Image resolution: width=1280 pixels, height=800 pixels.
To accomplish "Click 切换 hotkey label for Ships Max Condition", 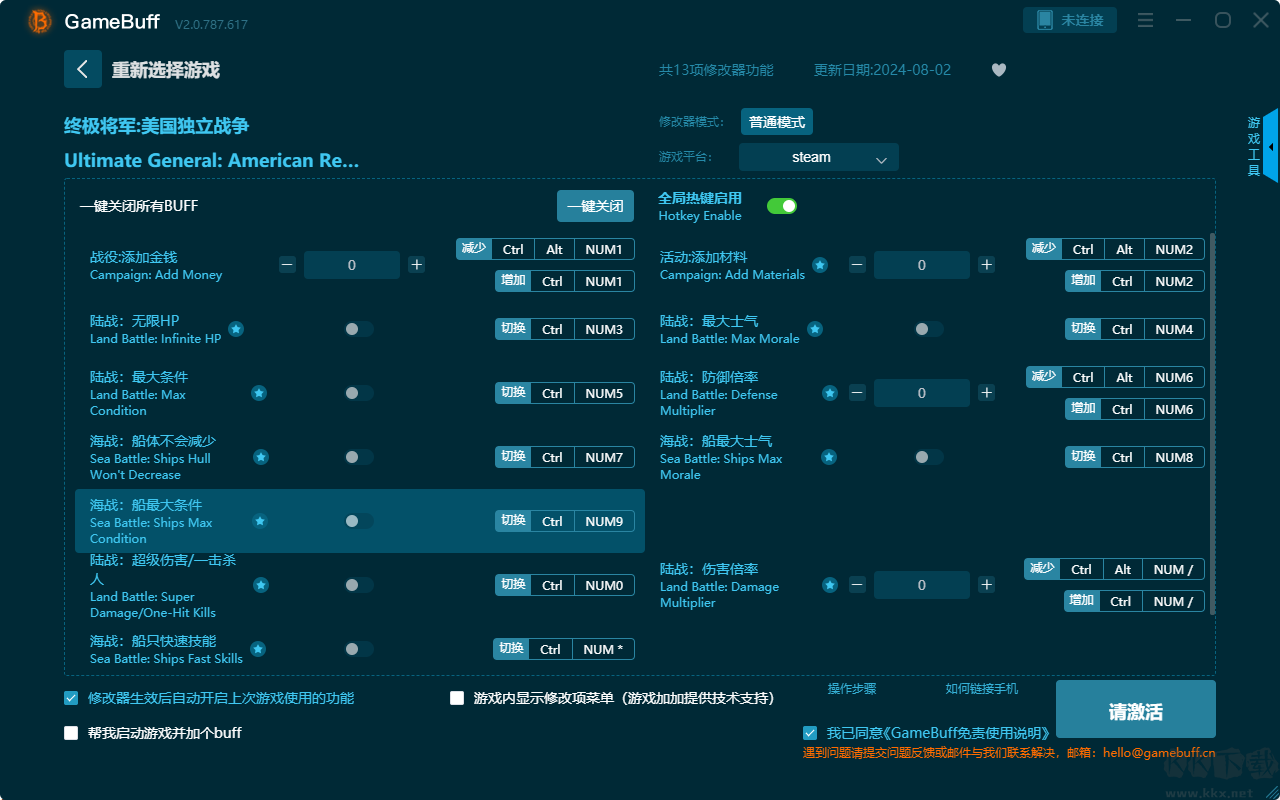I will pyautogui.click(x=513, y=521).
